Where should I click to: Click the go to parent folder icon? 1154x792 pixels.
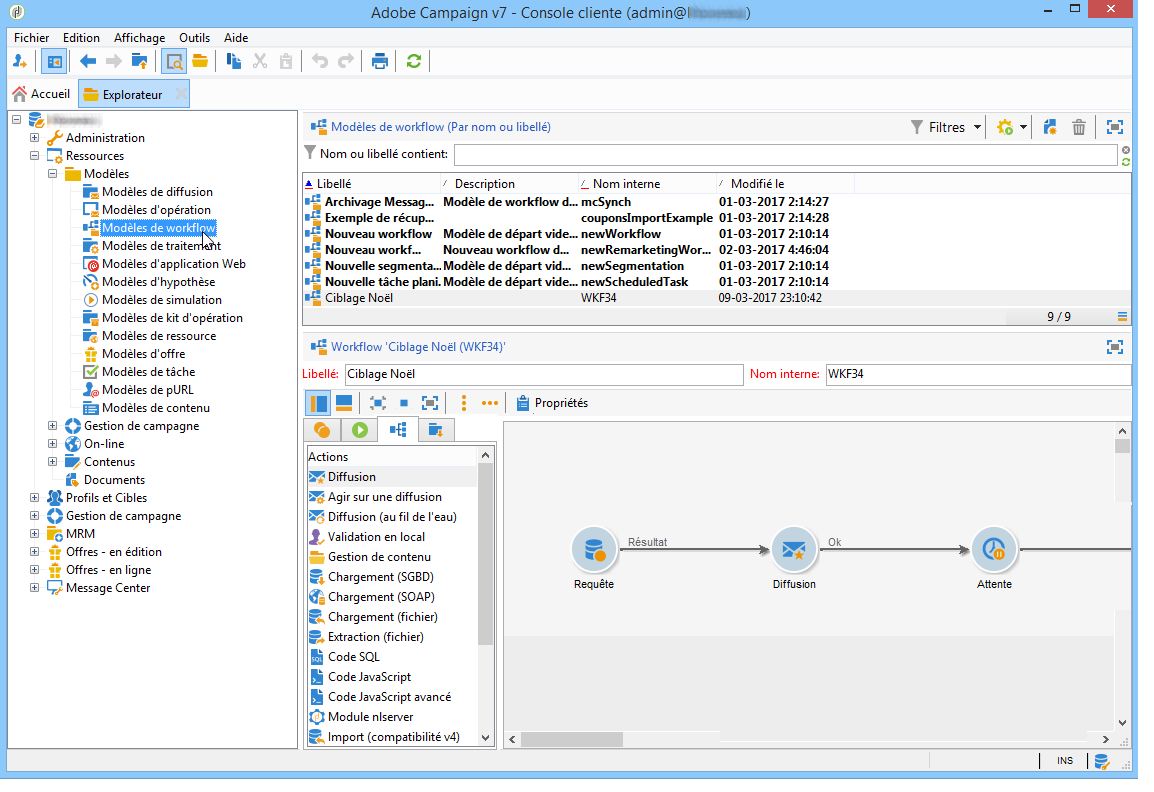[139, 61]
